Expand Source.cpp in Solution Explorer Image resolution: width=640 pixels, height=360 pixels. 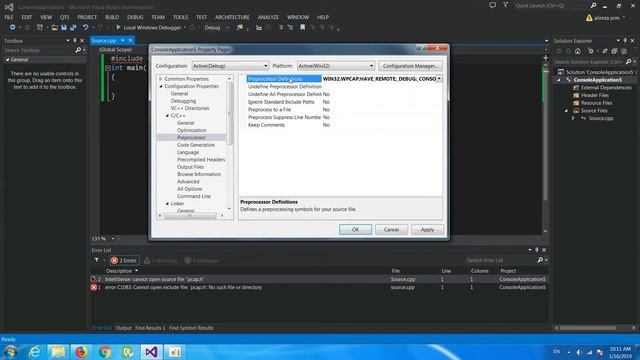tap(573, 118)
